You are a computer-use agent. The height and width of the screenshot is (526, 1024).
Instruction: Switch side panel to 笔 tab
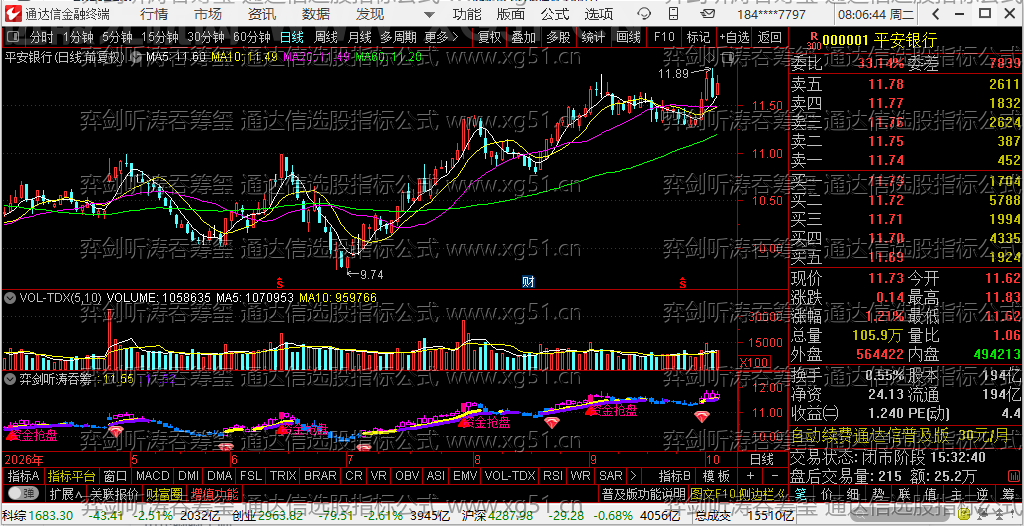point(800,493)
